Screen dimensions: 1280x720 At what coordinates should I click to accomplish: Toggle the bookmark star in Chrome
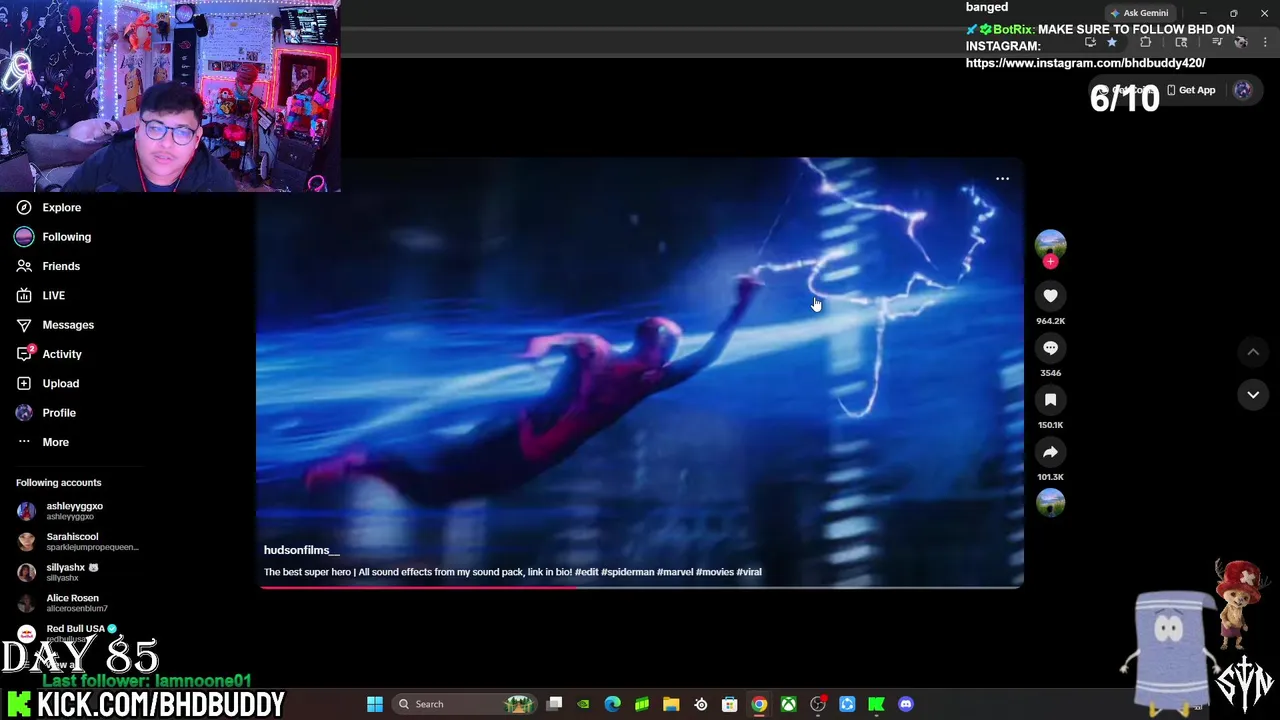pos(1111,42)
